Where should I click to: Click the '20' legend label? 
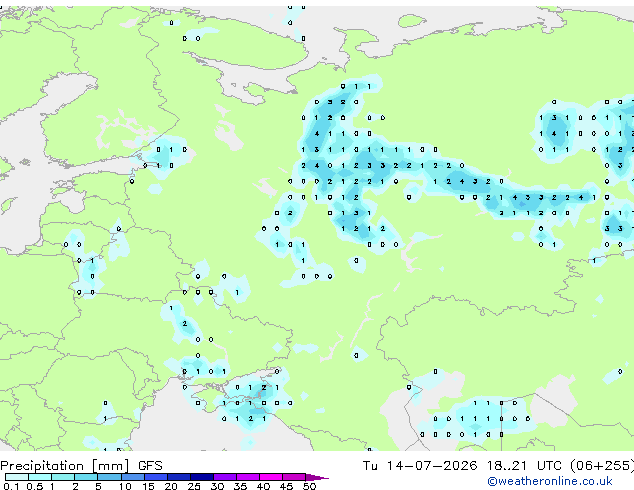click(x=171, y=486)
